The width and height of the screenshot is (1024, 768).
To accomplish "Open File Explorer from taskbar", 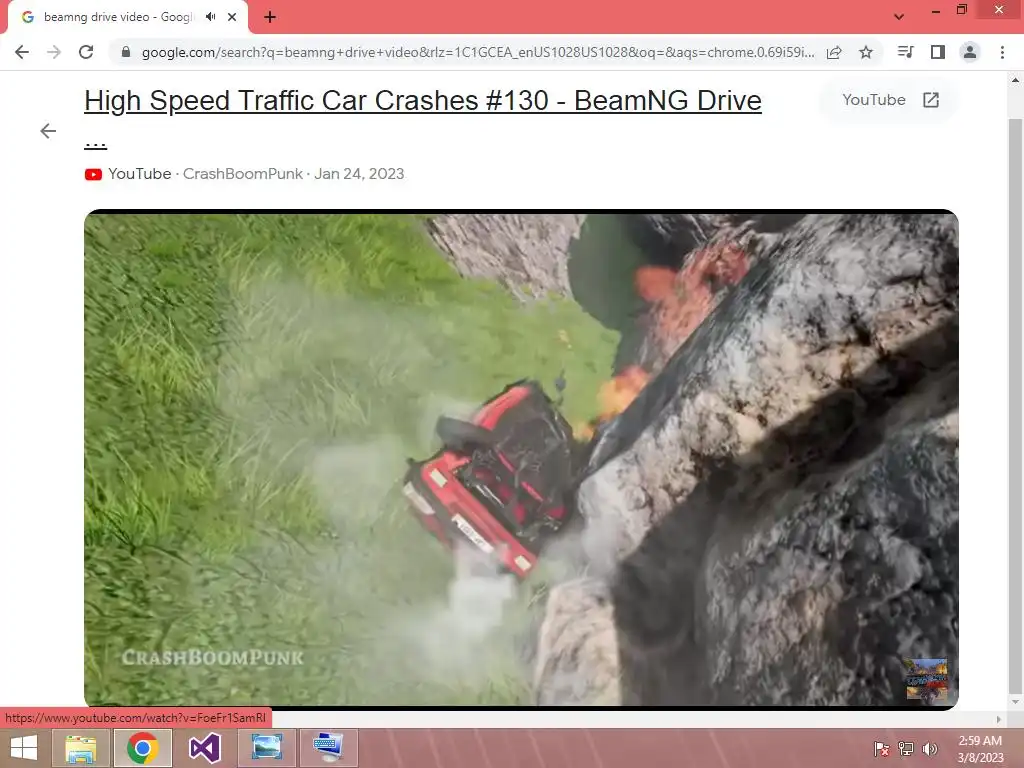I will pos(81,748).
